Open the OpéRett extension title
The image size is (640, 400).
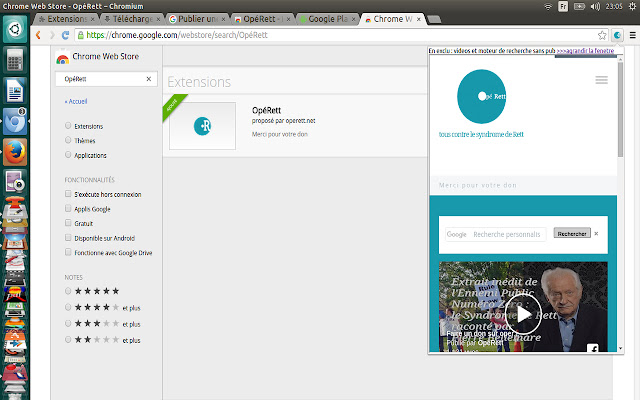[267, 110]
